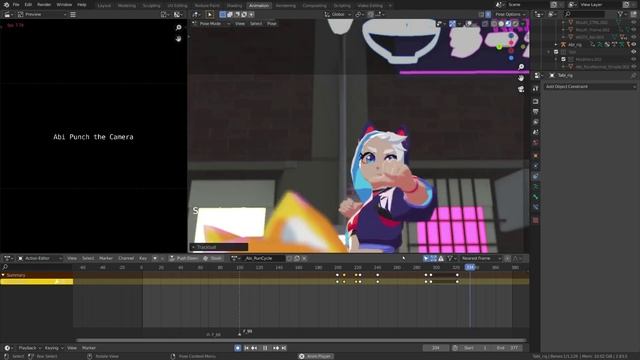Click the current frame number field
This screenshot has width=640, height=360.
pos(436,348)
